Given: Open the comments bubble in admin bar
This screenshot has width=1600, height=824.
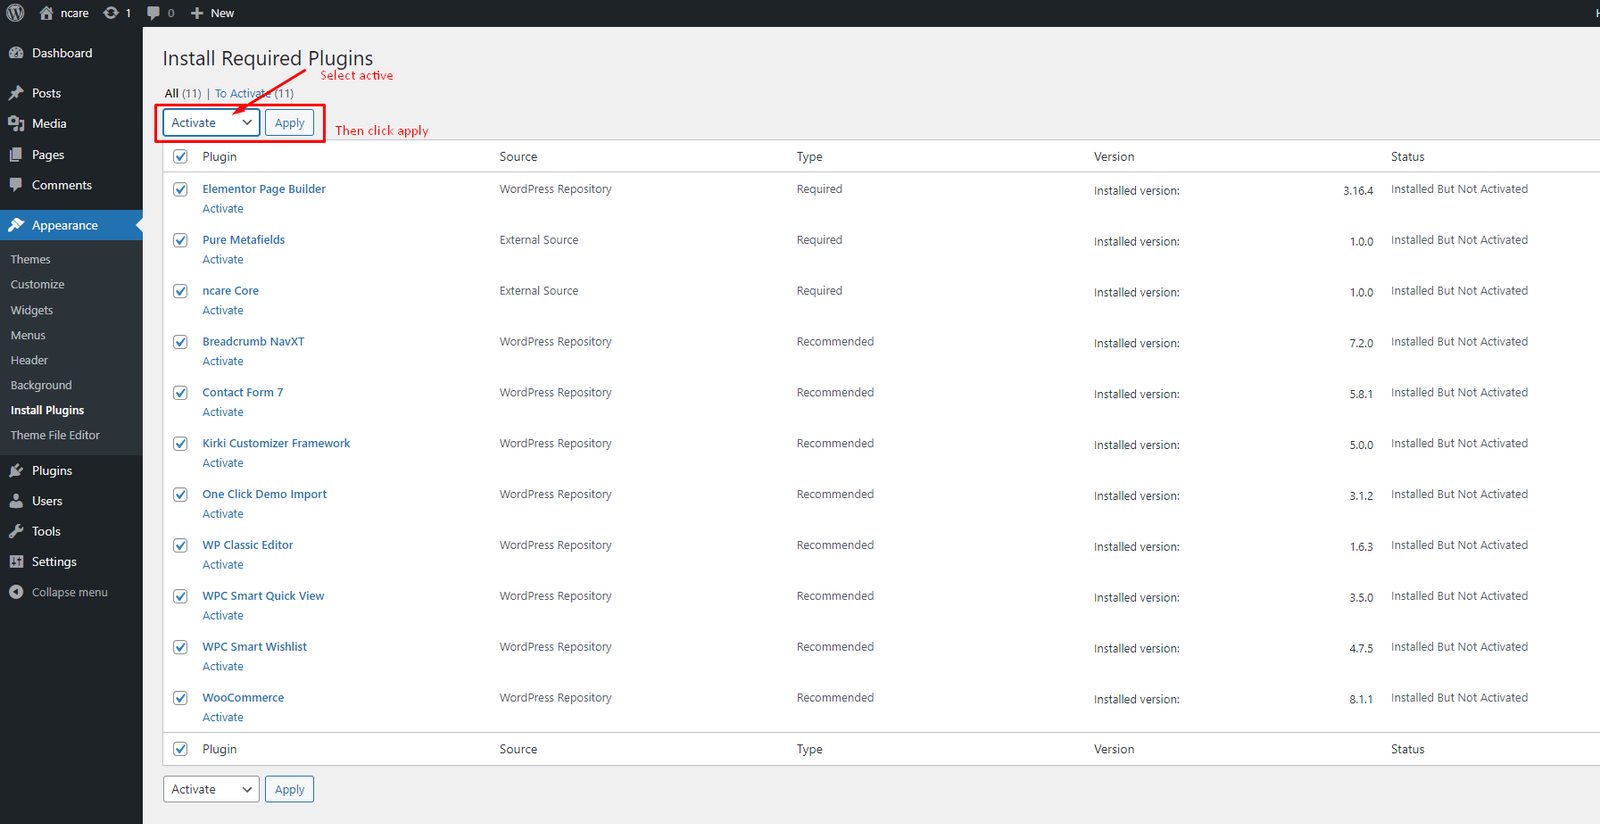Looking at the screenshot, I should (153, 13).
